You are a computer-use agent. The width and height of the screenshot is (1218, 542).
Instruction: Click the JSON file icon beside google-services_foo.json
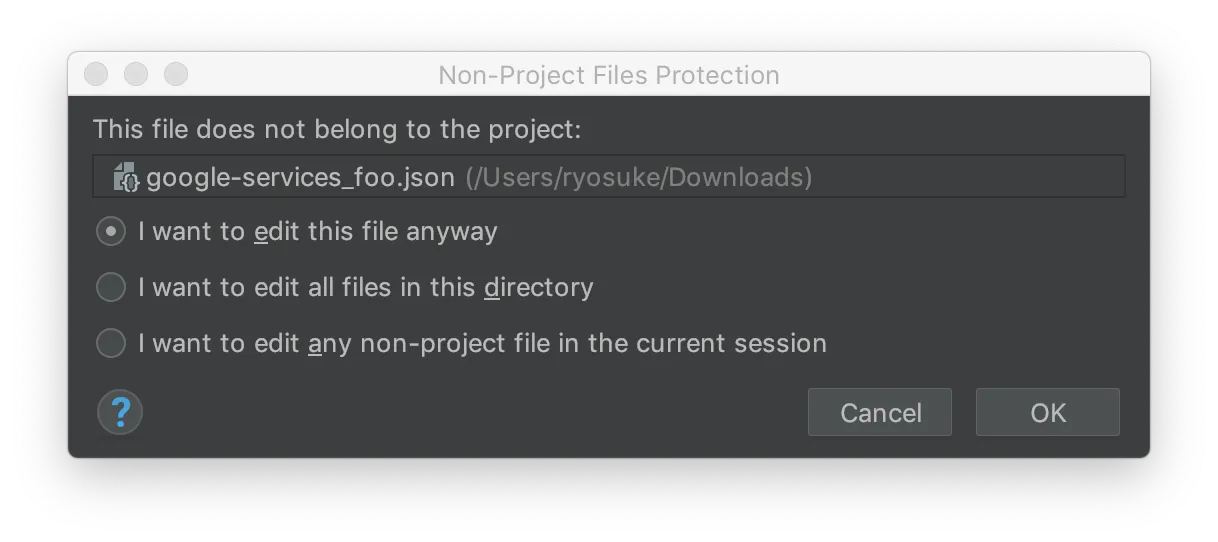pos(127,178)
